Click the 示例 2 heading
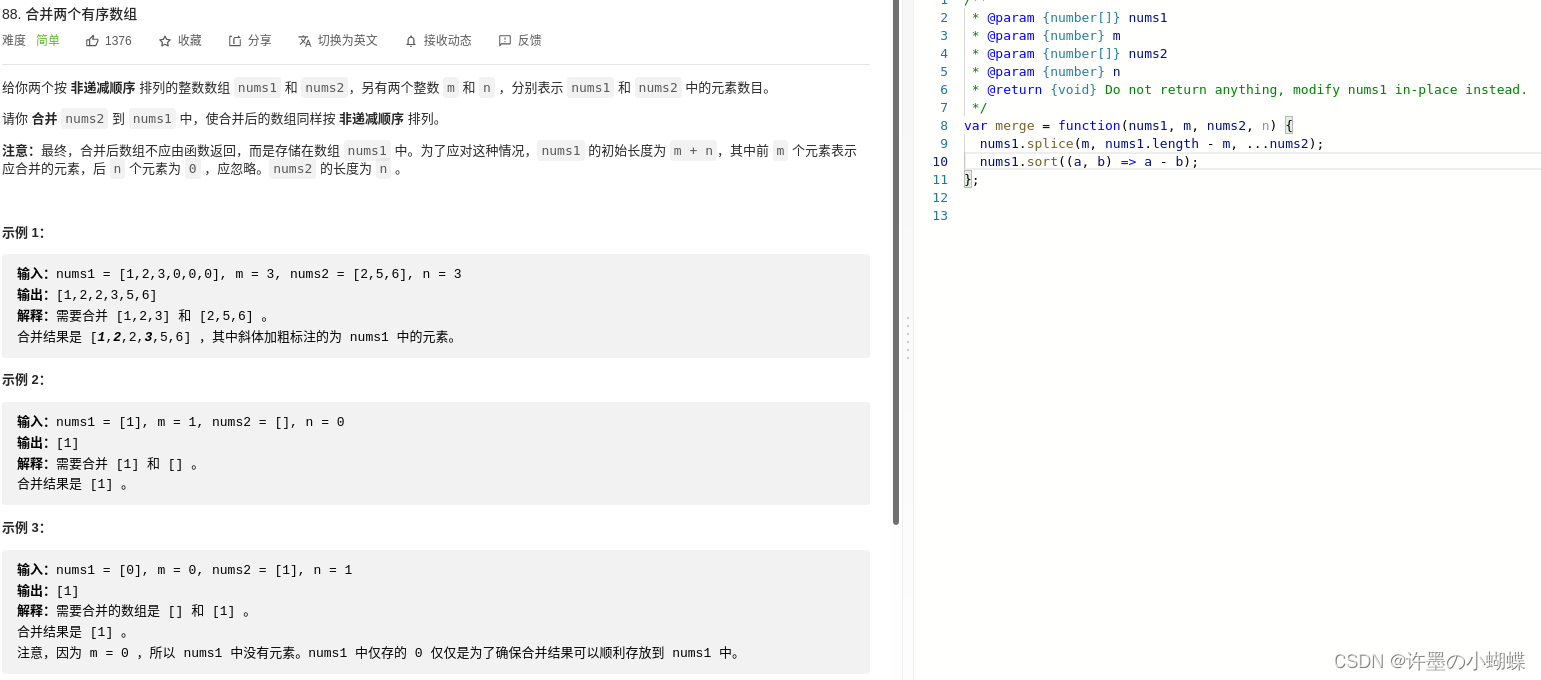 click(23, 380)
